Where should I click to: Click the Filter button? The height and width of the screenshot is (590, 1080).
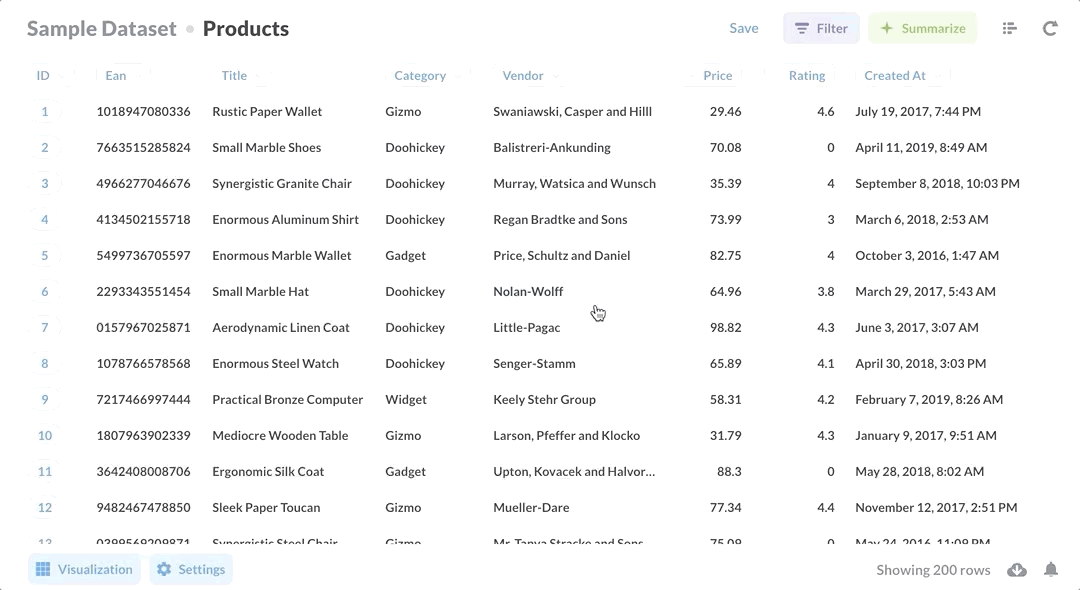[x=821, y=29]
